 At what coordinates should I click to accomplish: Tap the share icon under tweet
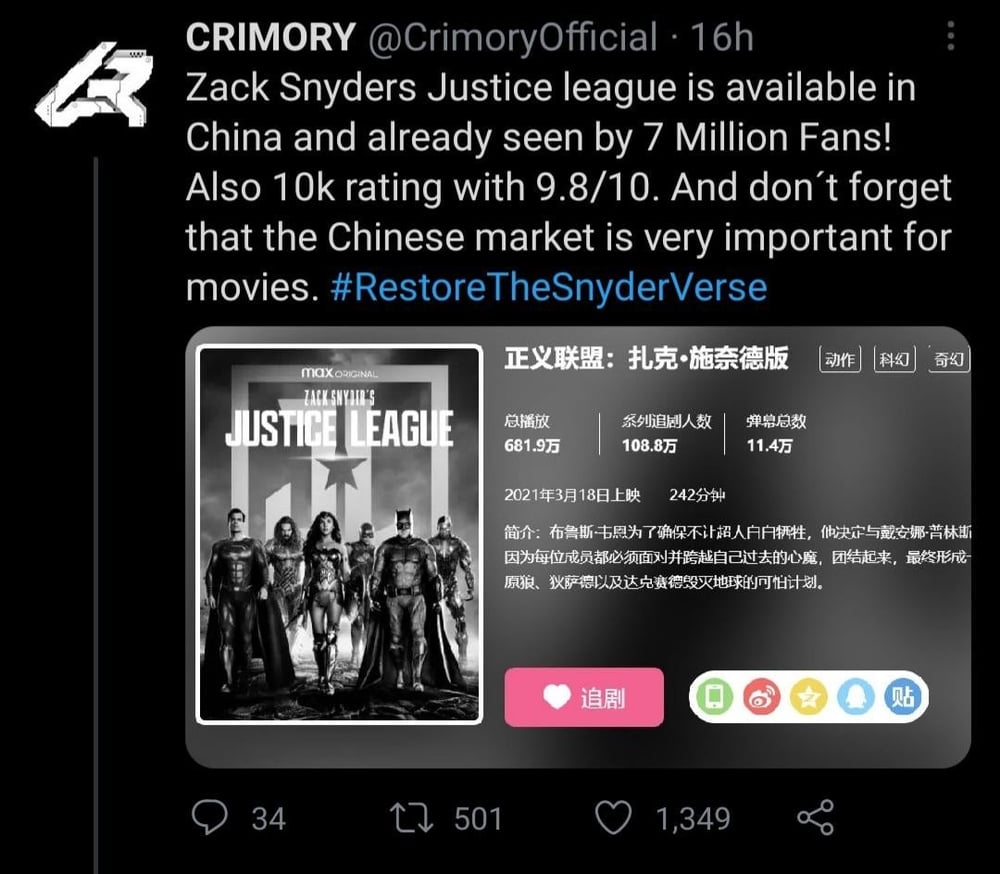point(816,817)
